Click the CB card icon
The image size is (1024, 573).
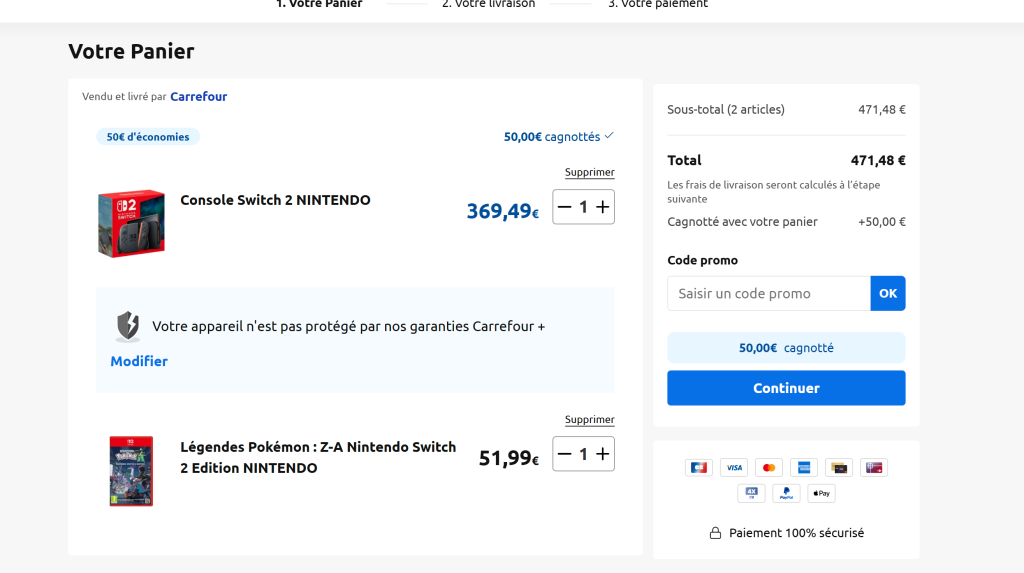698,468
